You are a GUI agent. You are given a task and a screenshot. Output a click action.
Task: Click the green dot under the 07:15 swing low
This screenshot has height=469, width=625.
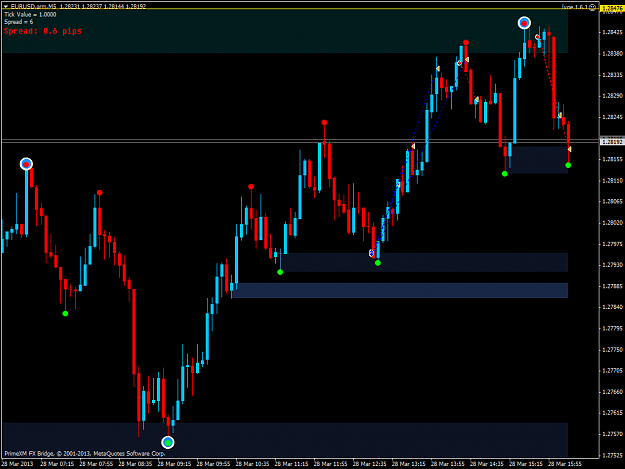tap(65, 314)
